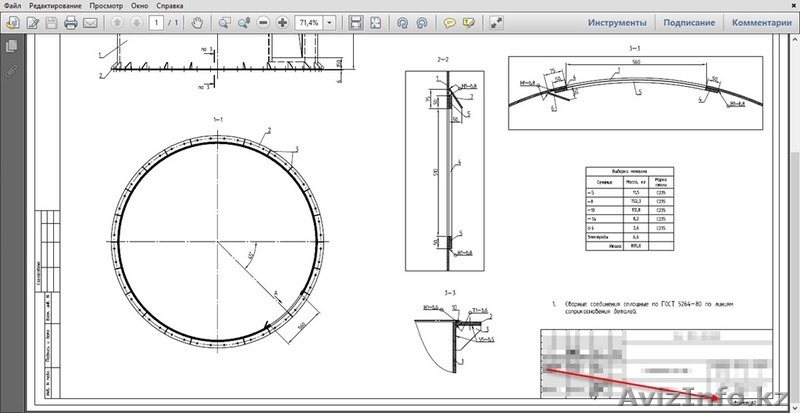Click the zoom in plus button
The height and width of the screenshot is (413, 800).
click(283, 22)
